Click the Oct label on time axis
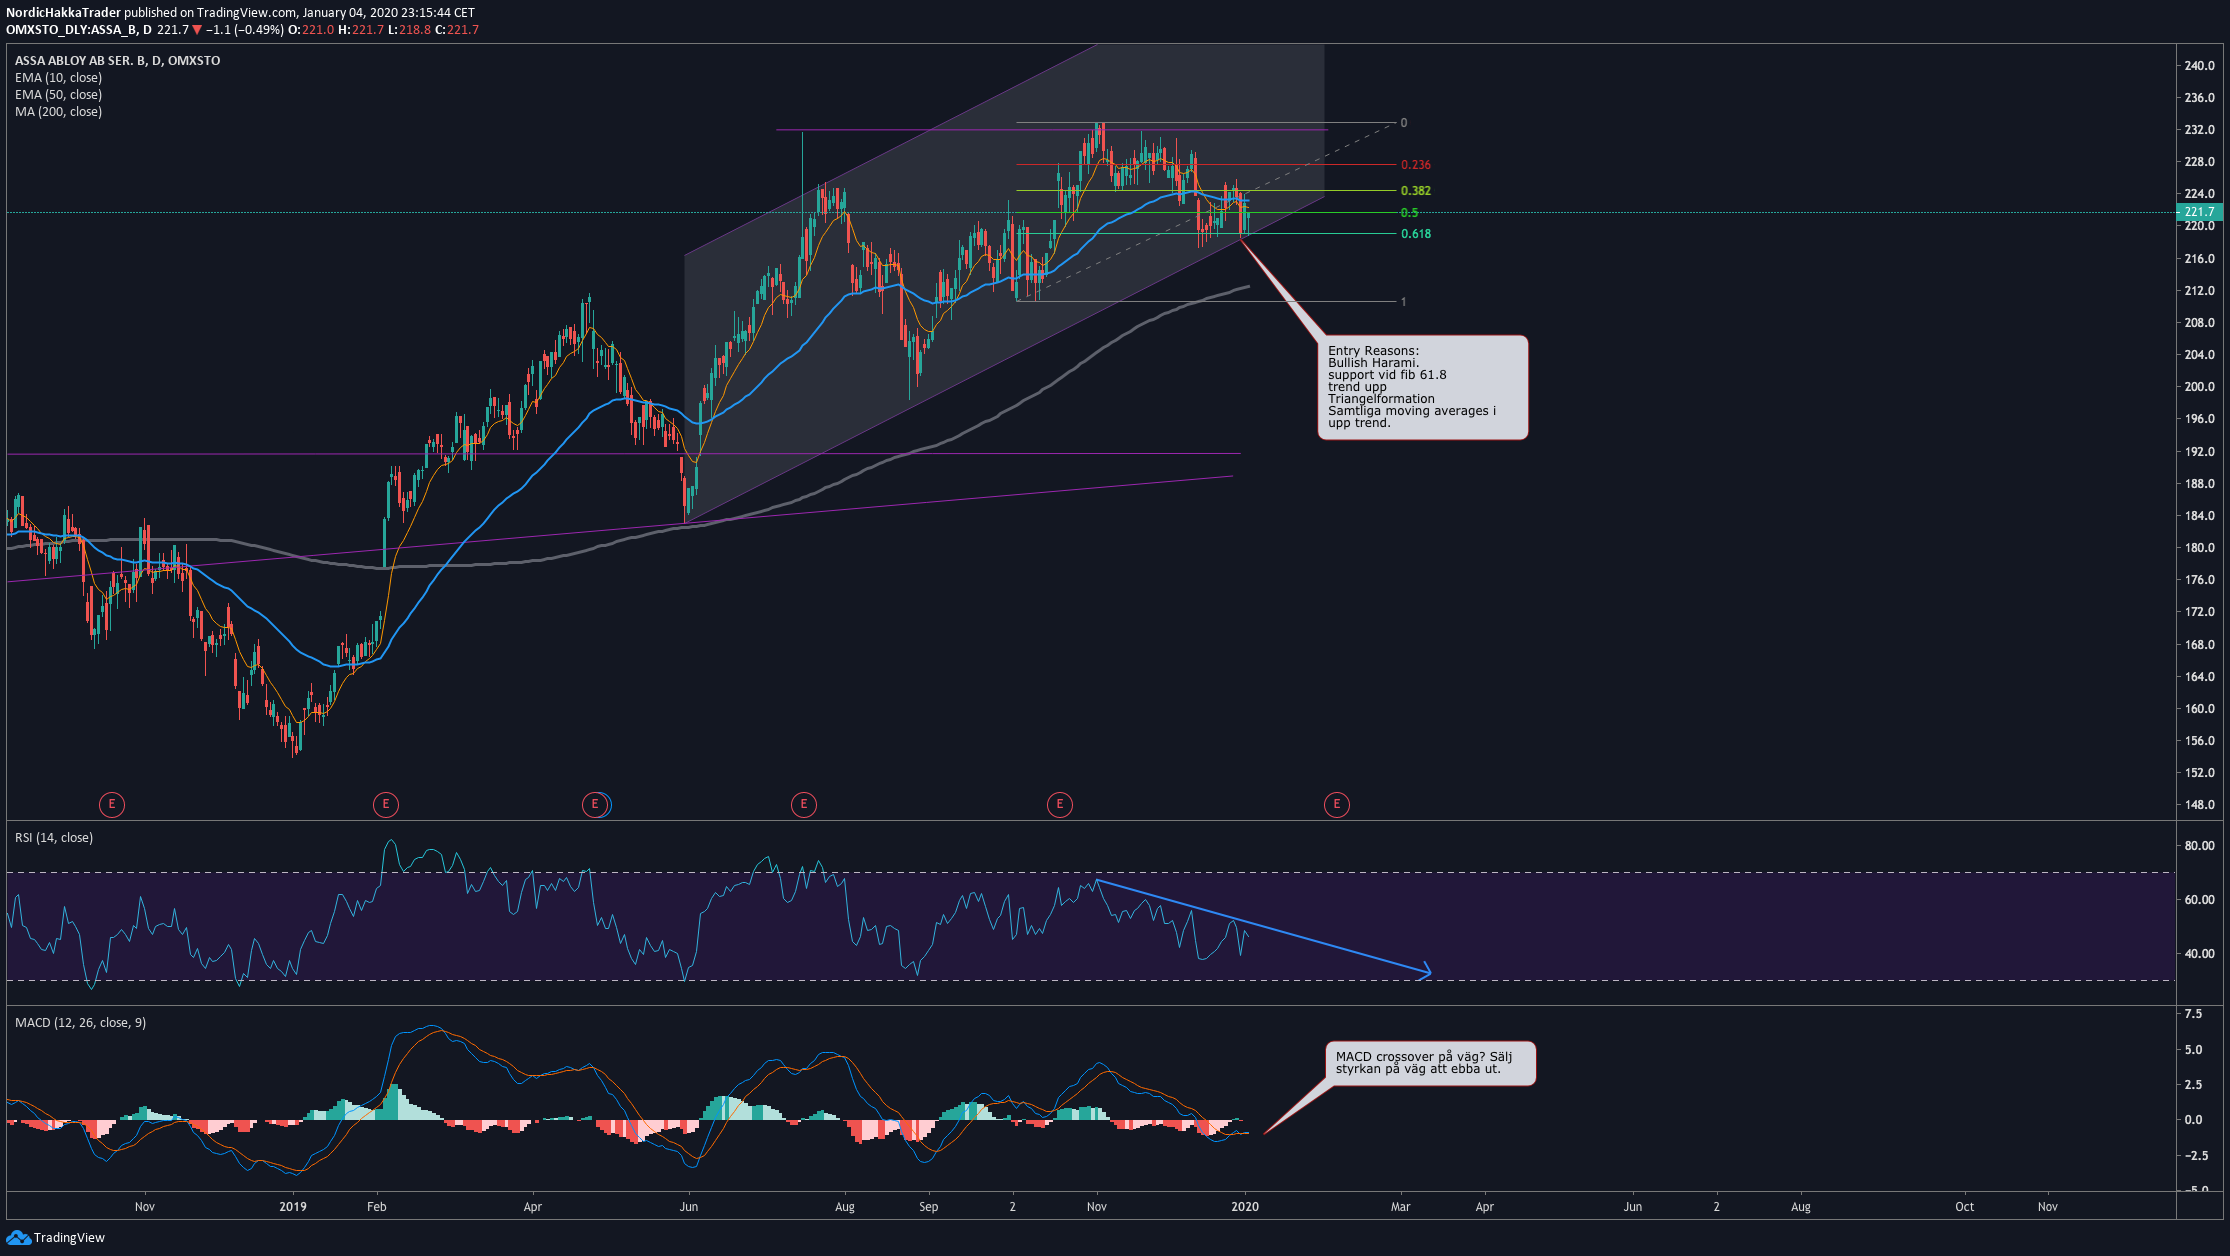Screen dimensions: 2230x1256 click(x=1965, y=1207)
